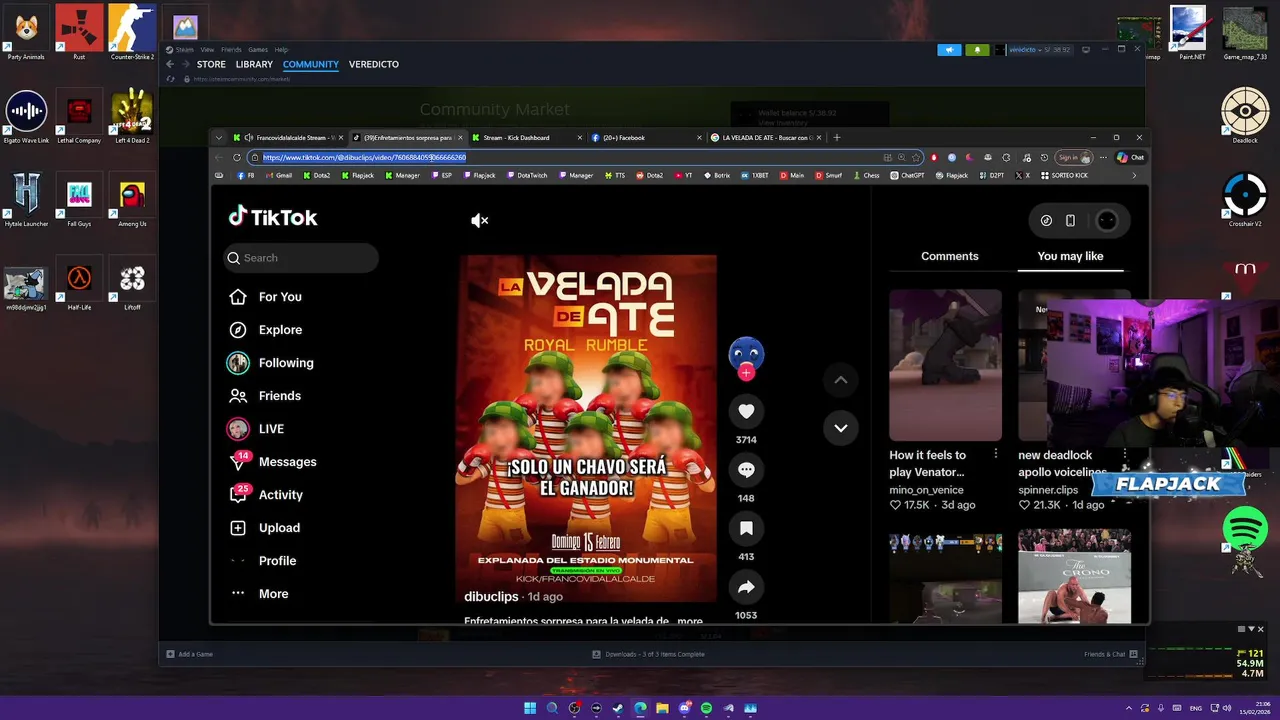Click the phone app icon on TikTok header

(x=1070, y=221)
